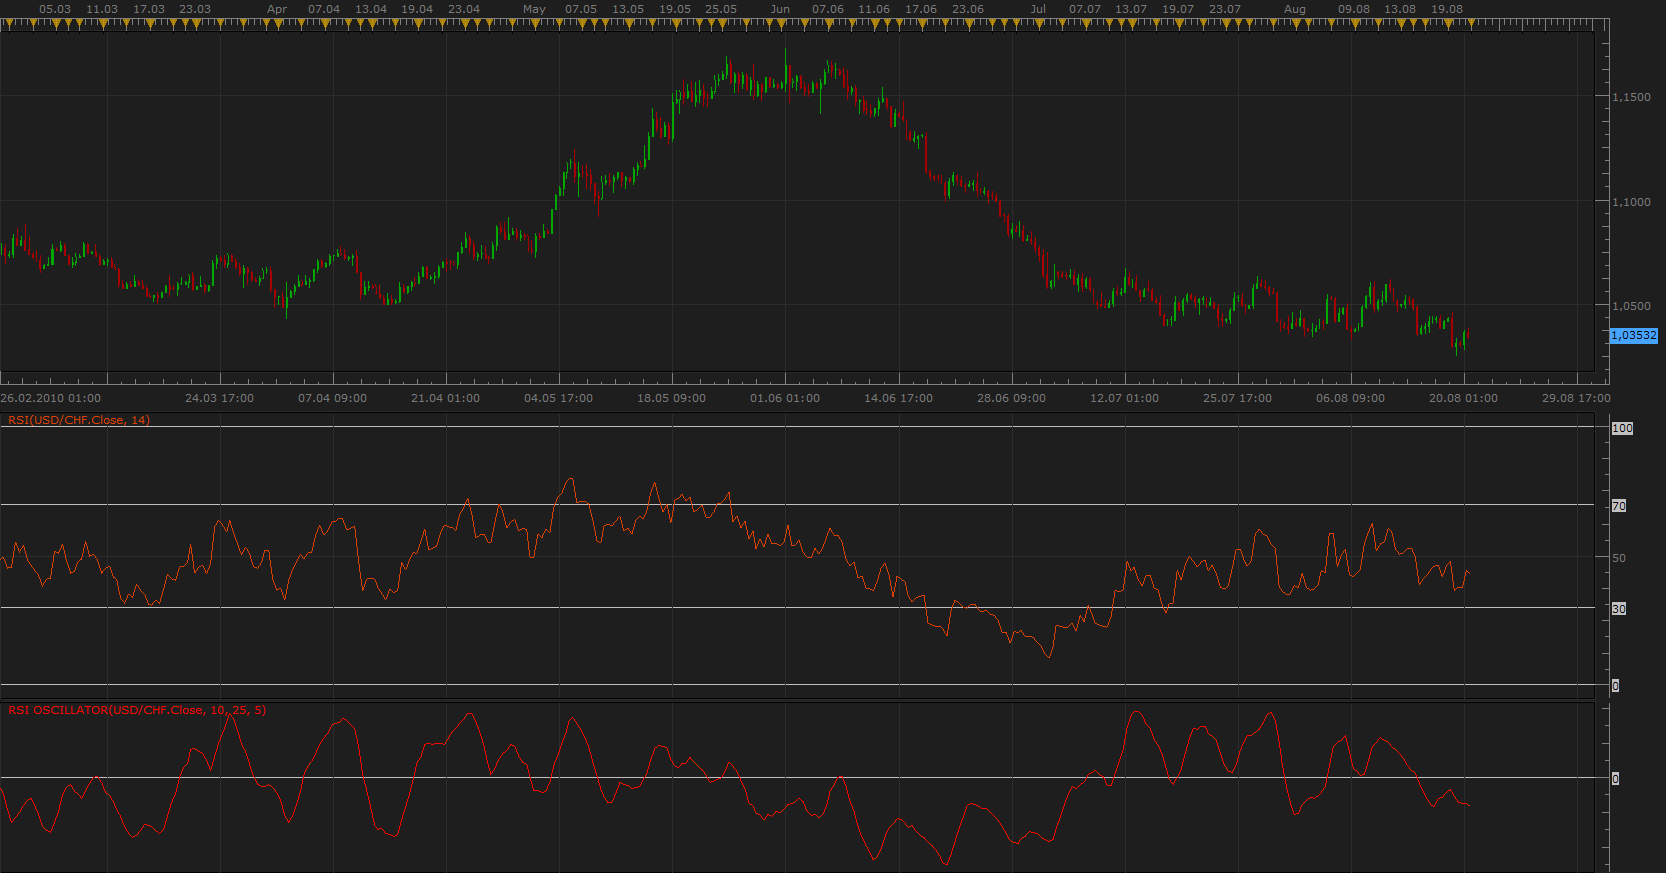Select the Jul month label on top ruler
This screenshot has width=1666, height=873.
(1039, 9)
